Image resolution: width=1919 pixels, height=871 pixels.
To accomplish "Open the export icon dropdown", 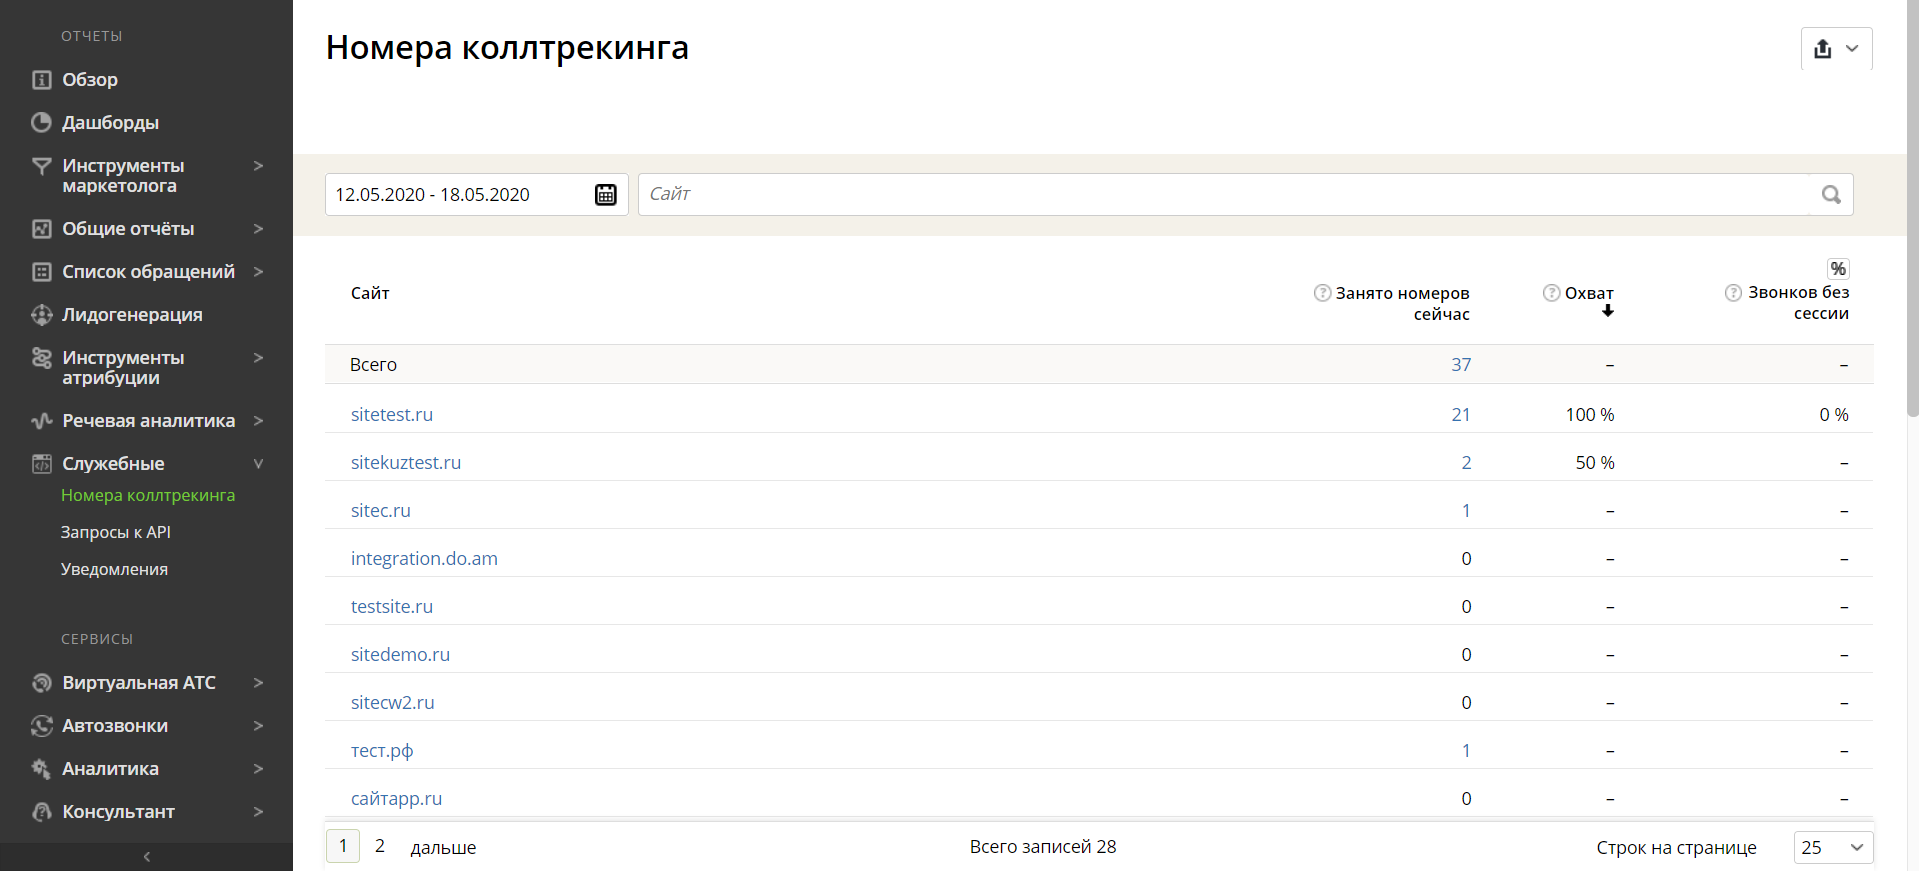I will tap(1836, 49).
